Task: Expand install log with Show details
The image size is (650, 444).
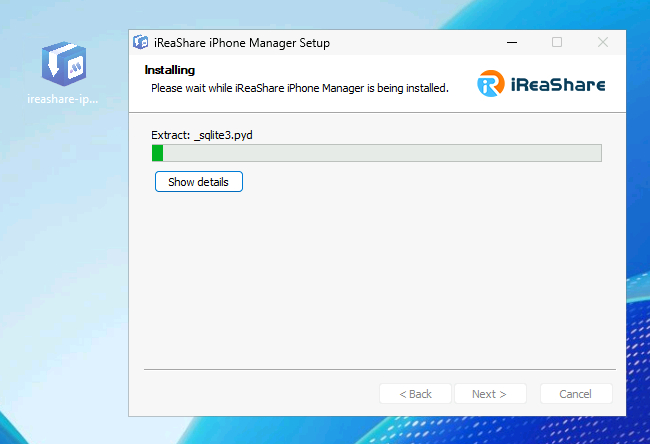Action: 198,182
